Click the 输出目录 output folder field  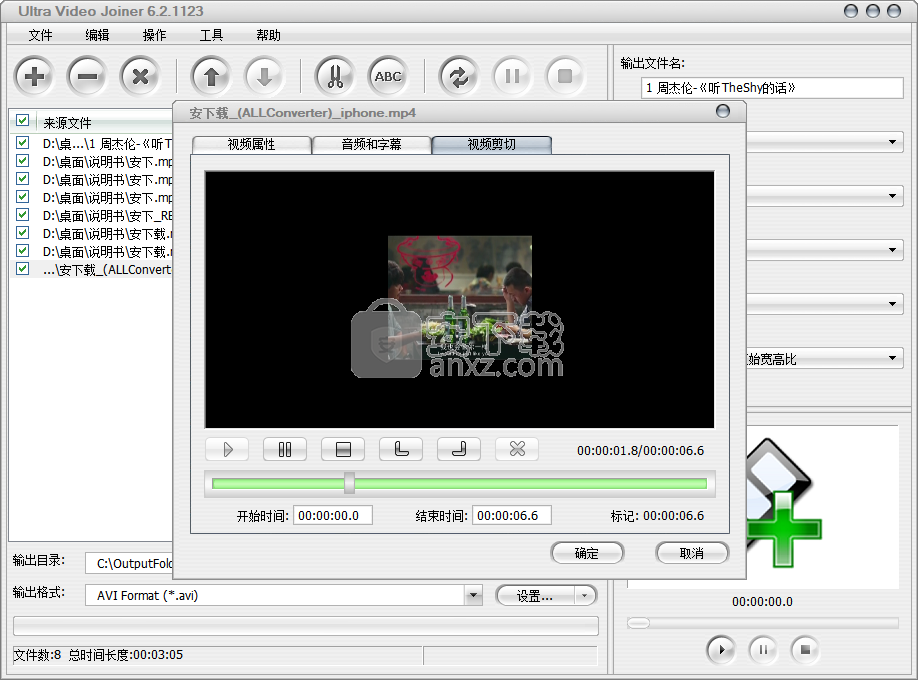pyautogui.click(x=129, y=563)
